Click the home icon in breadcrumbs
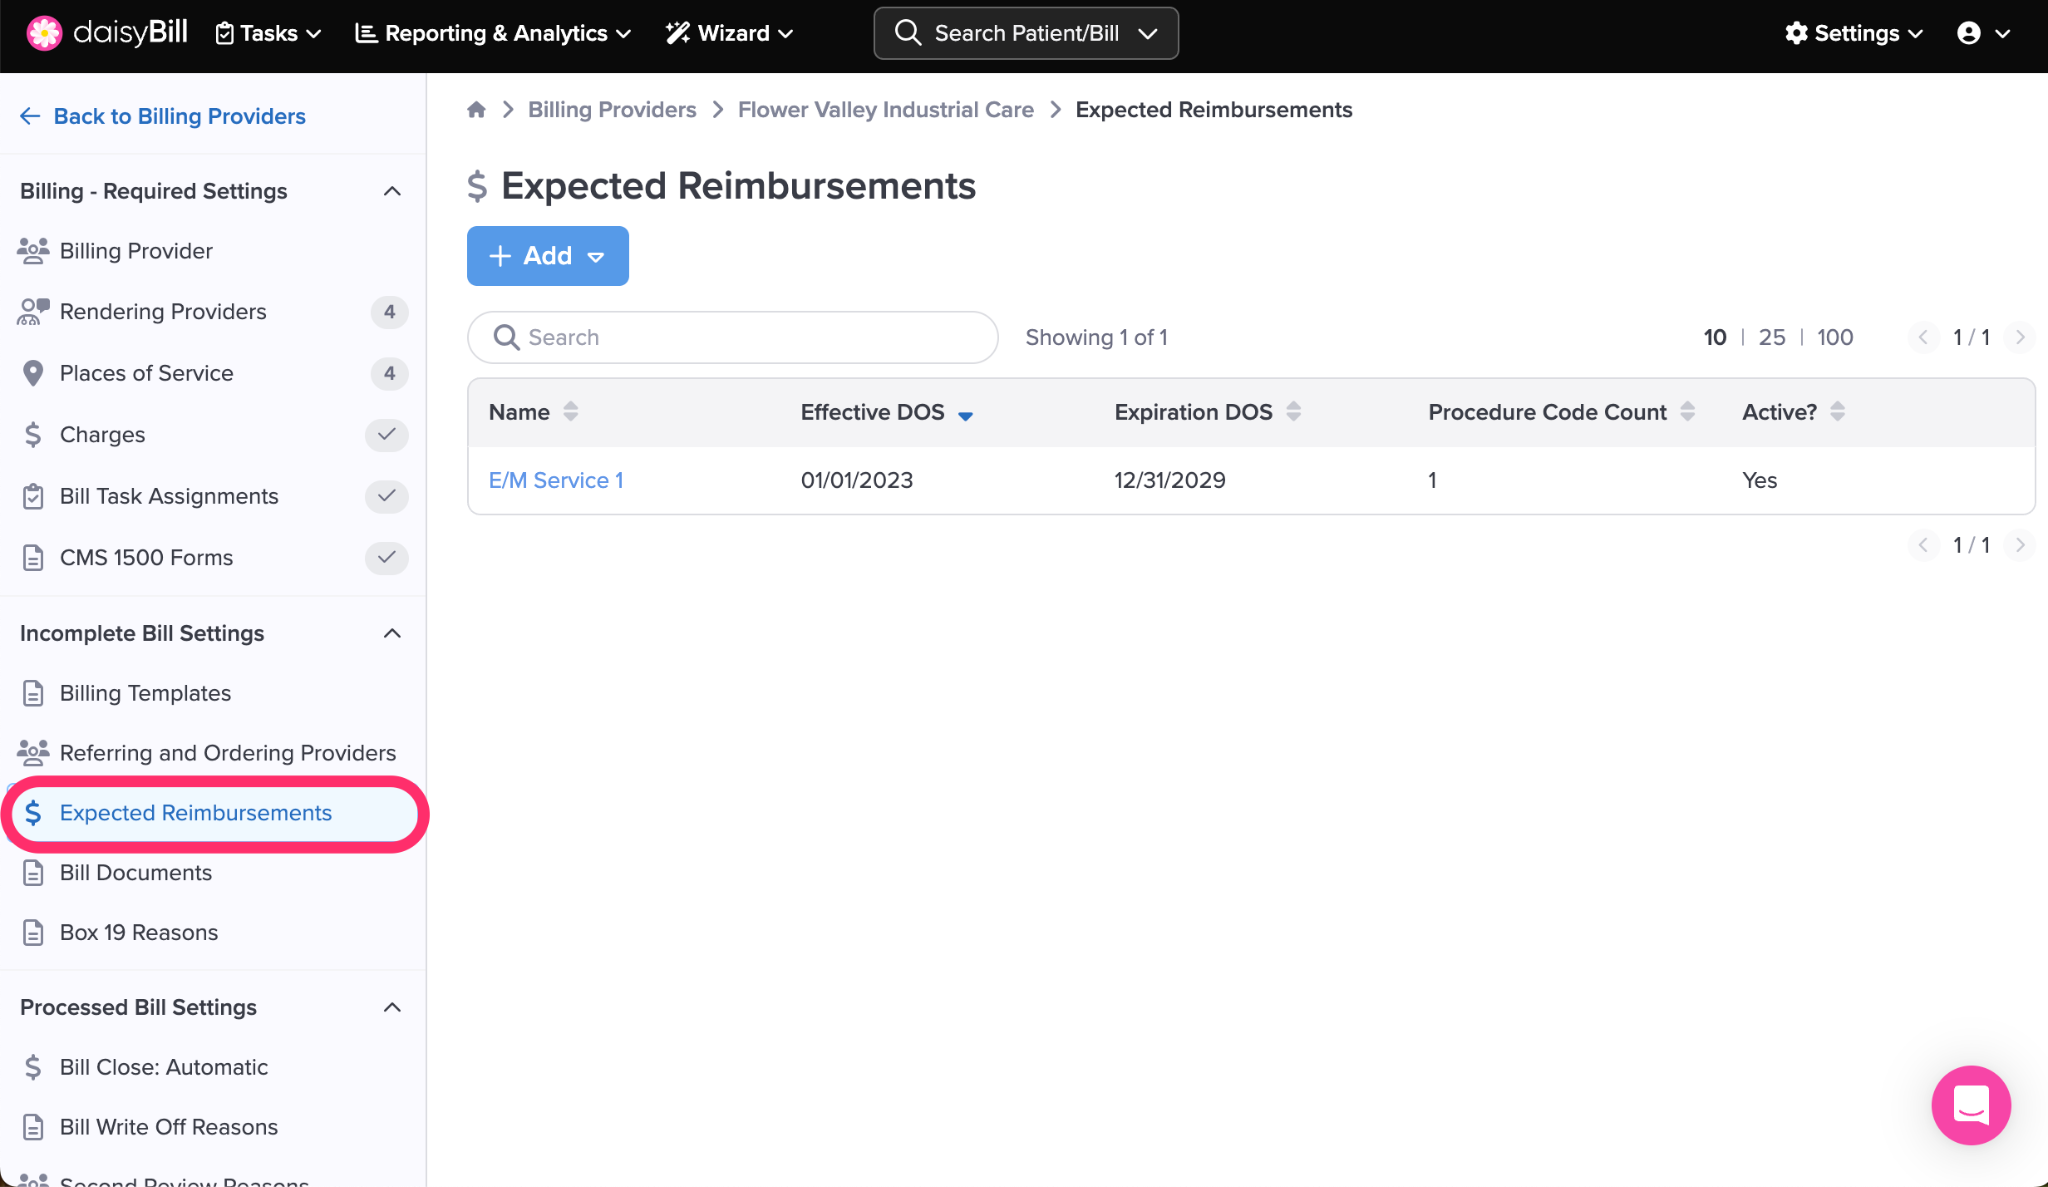Image resolution: width=2048 pixels, height=1187 pixels. (476, 110)
